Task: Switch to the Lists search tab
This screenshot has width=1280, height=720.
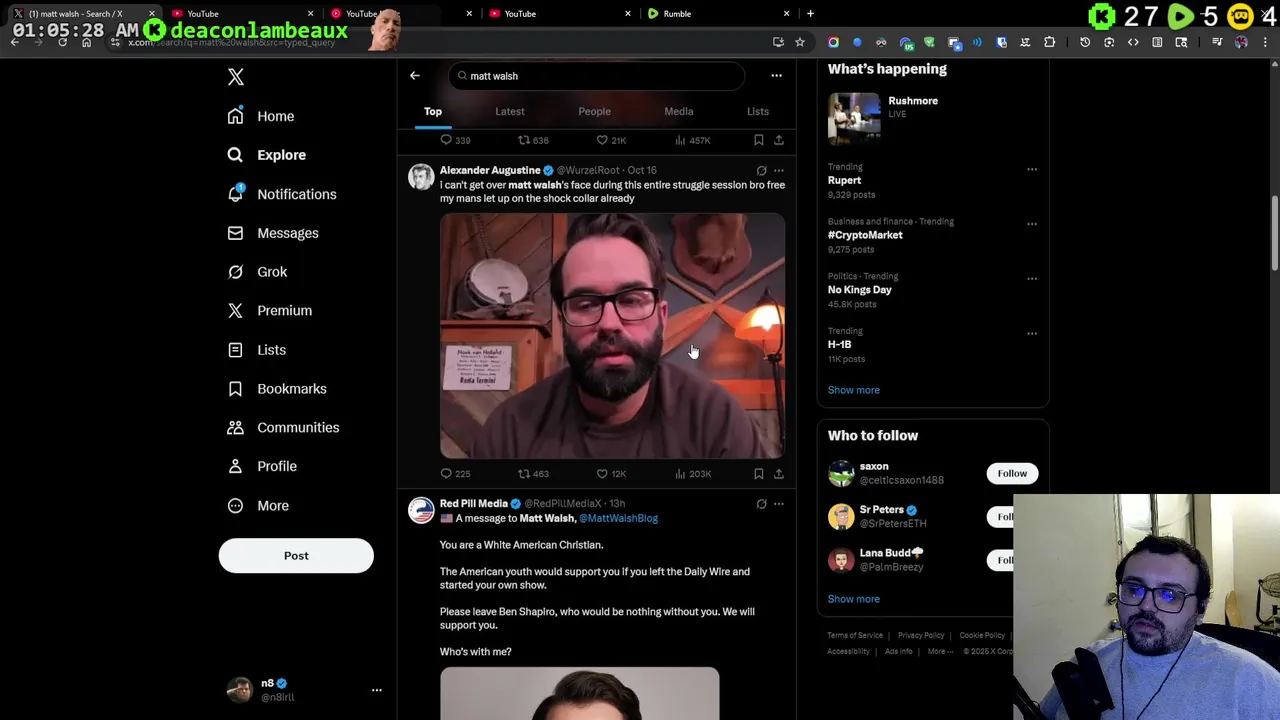Action: (x=758, y=111)
